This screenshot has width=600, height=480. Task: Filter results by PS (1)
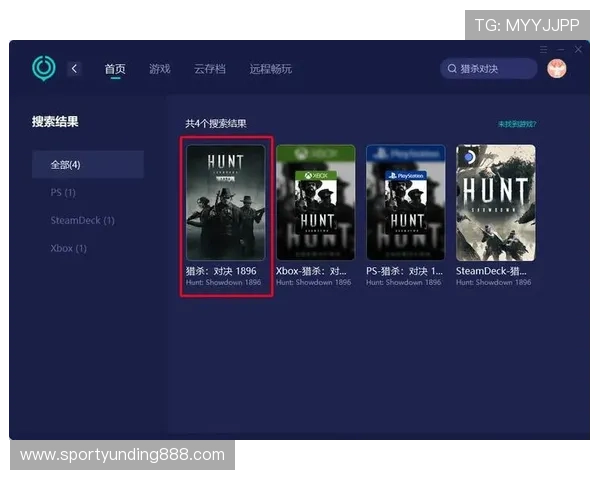[x=63, y=192]
